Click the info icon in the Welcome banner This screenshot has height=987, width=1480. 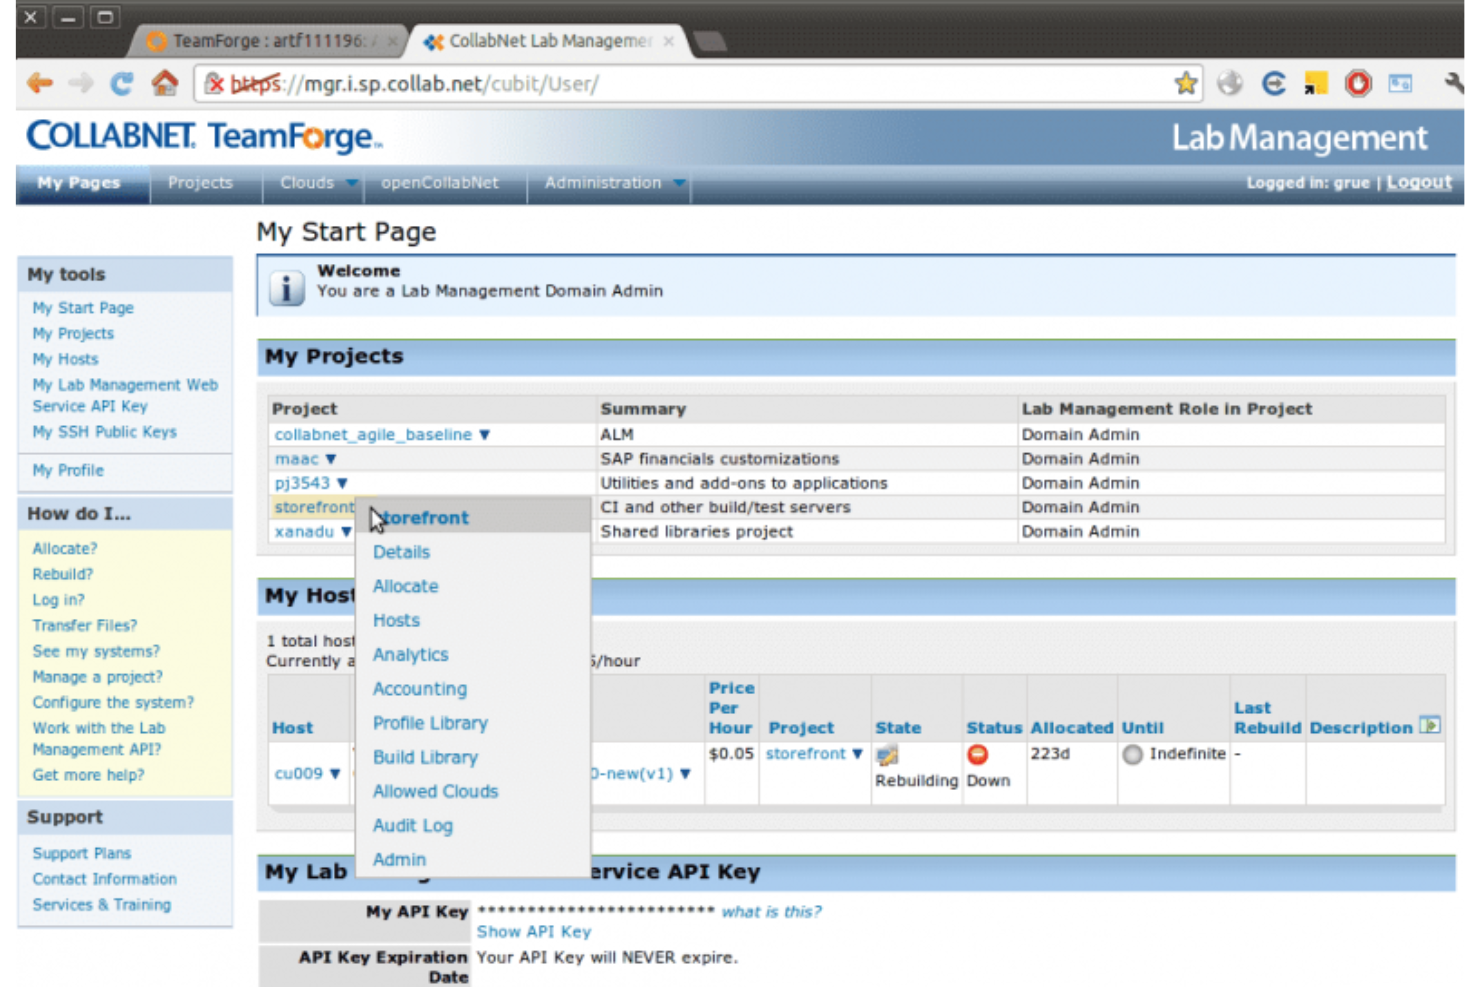(287, 287)
